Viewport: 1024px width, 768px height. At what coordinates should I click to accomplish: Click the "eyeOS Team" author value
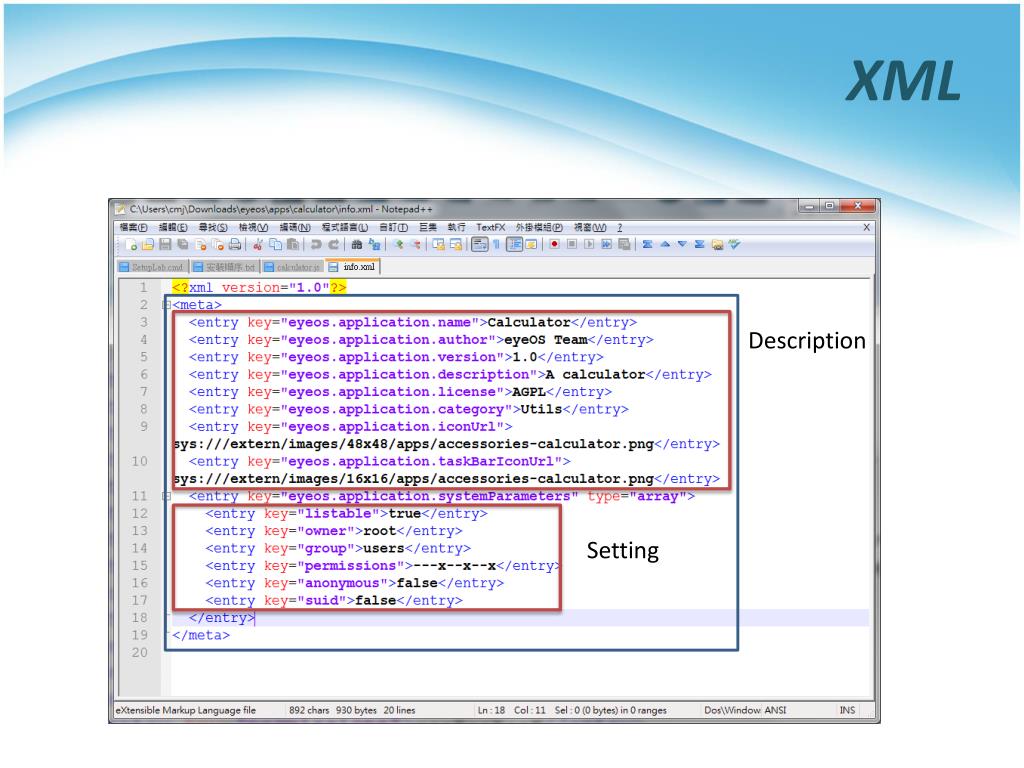(545, 340)
